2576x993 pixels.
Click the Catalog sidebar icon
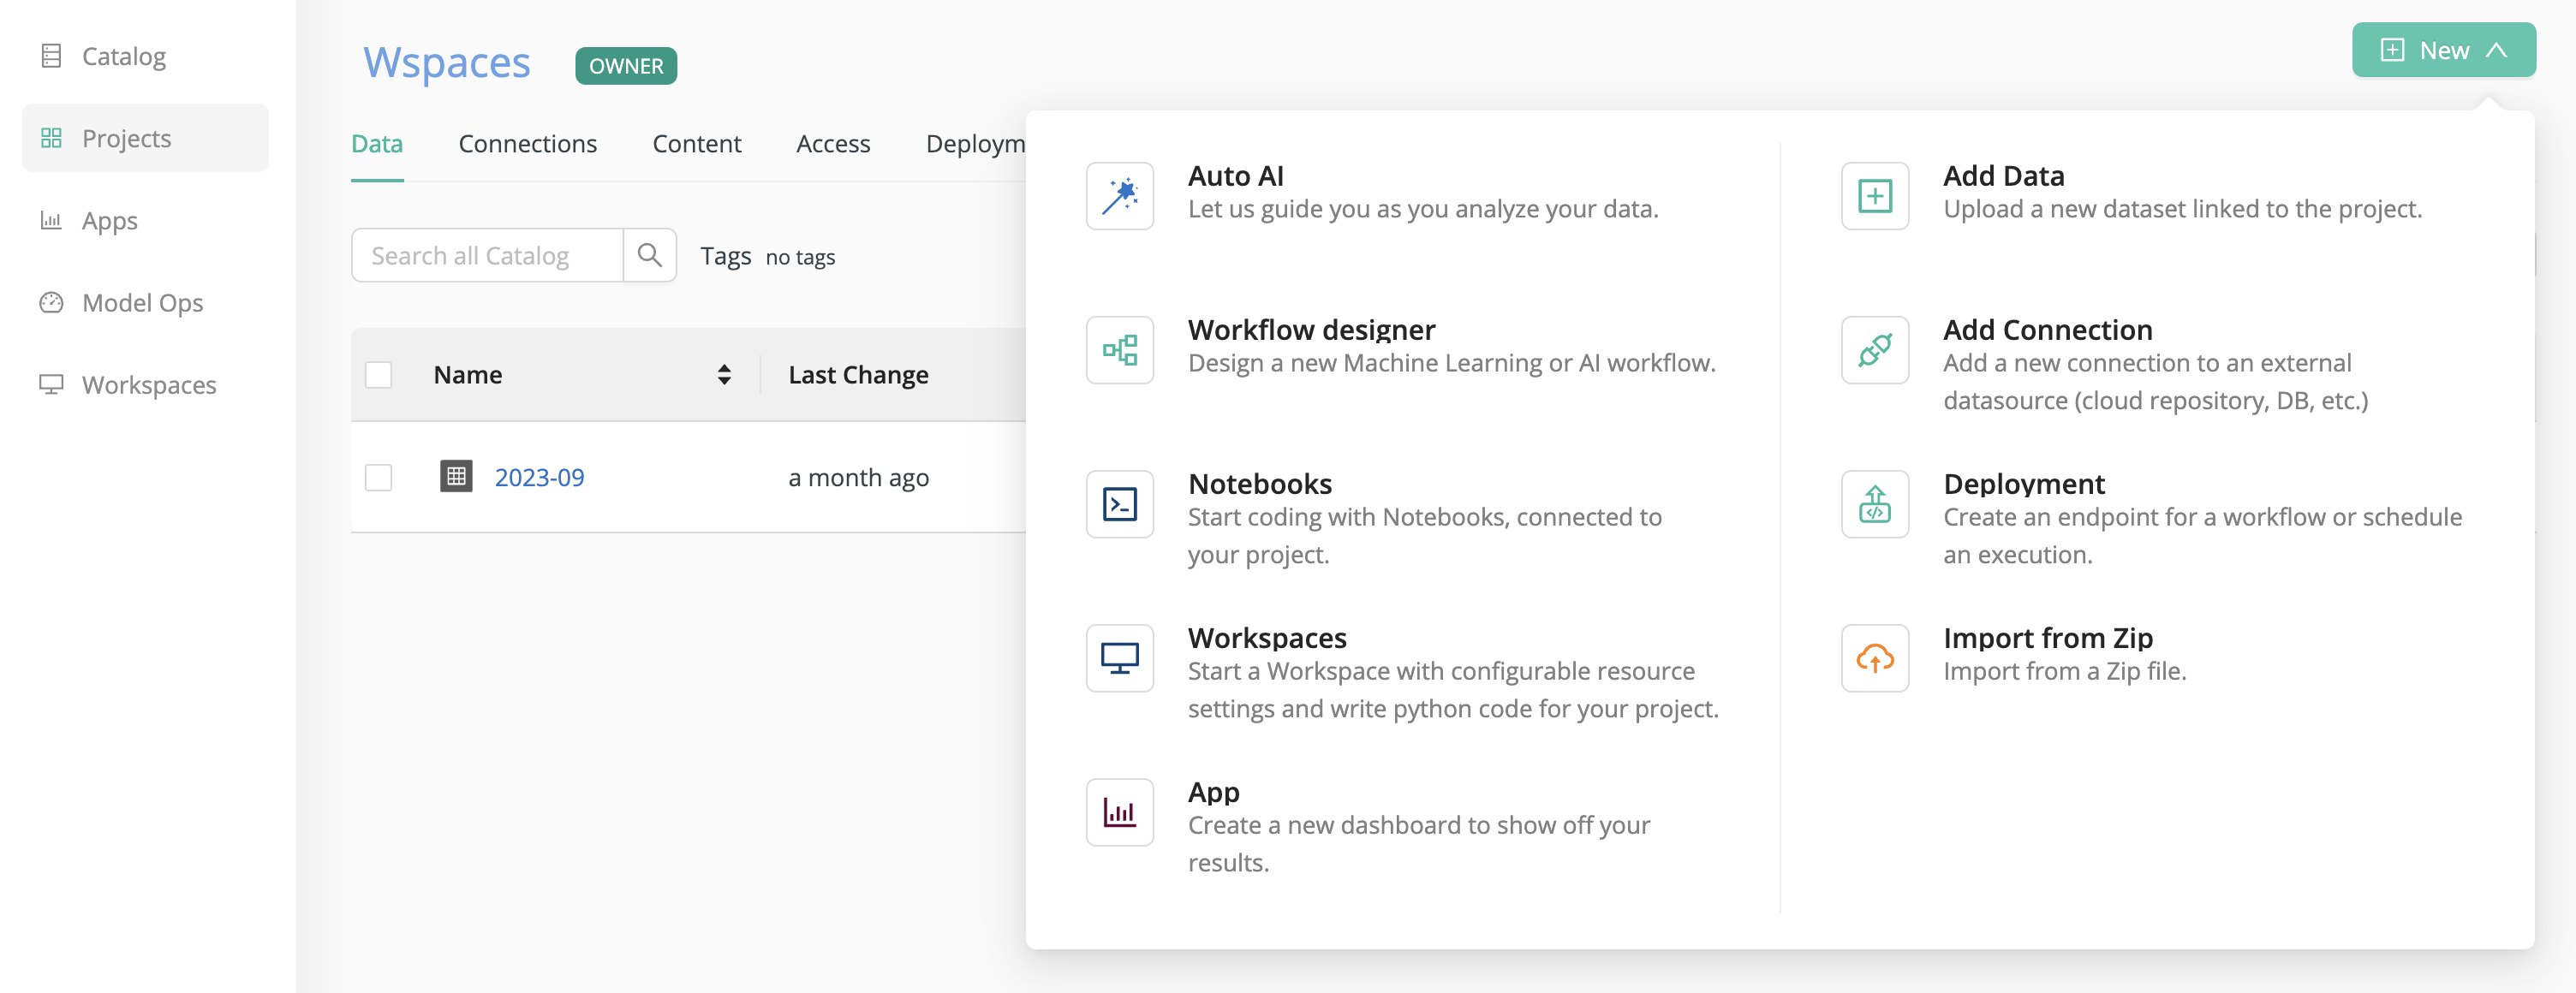[x=51, y=56]
